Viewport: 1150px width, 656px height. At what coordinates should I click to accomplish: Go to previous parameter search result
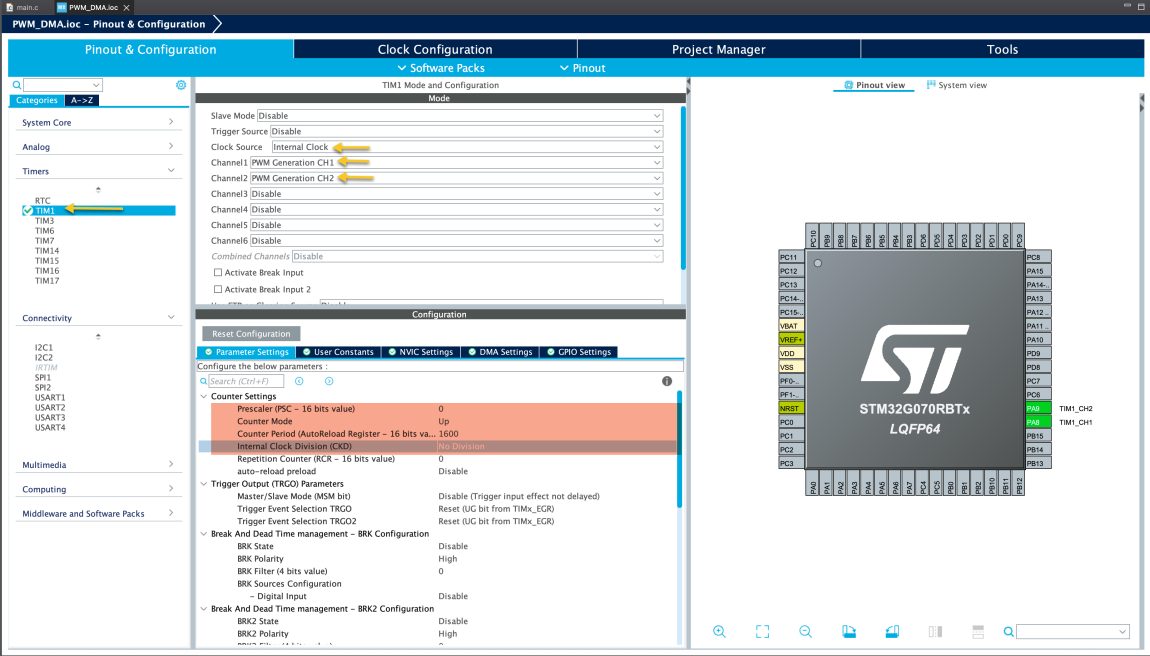click(299, 382)
